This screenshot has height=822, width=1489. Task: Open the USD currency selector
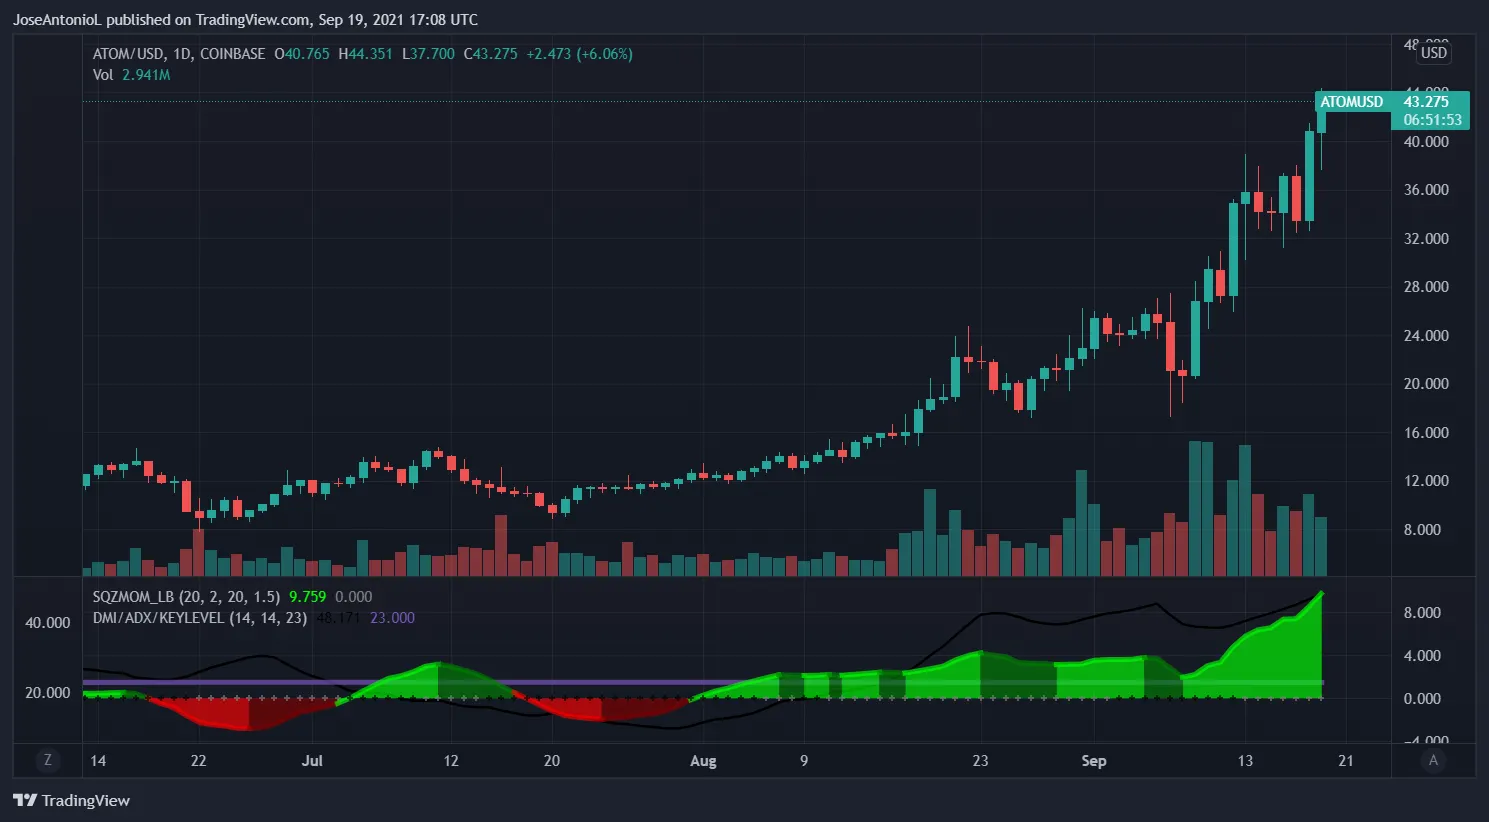click(1434, 53)
